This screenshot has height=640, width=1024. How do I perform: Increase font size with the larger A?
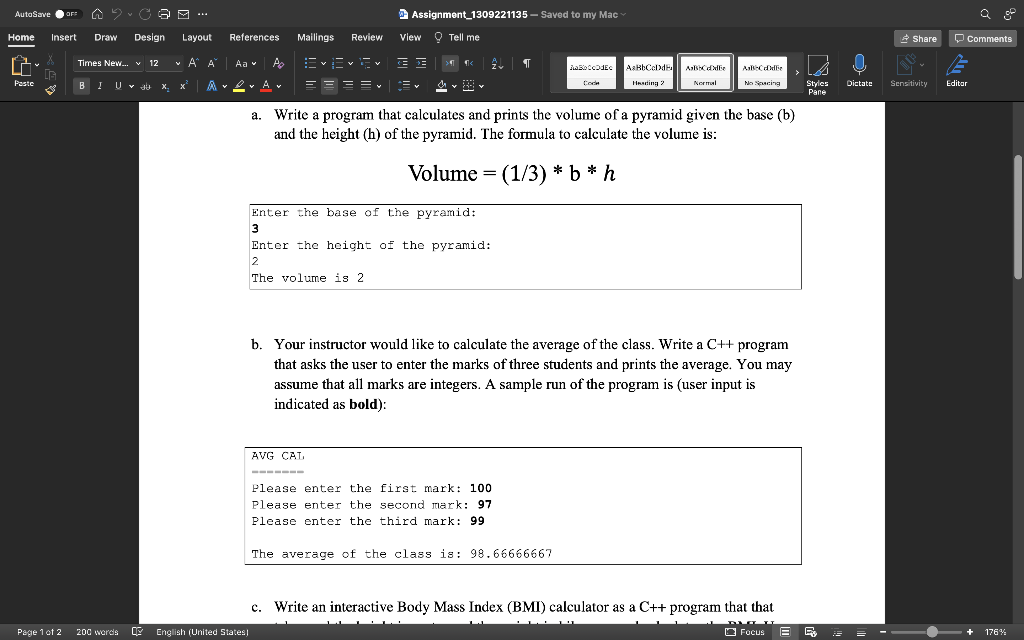click(x=193, y=63)
